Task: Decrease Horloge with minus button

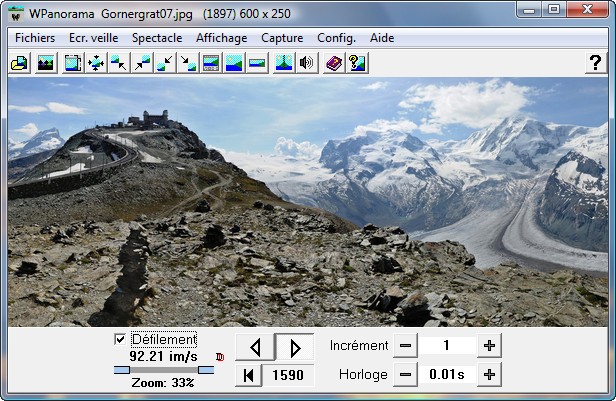Action: click(405, 375)
